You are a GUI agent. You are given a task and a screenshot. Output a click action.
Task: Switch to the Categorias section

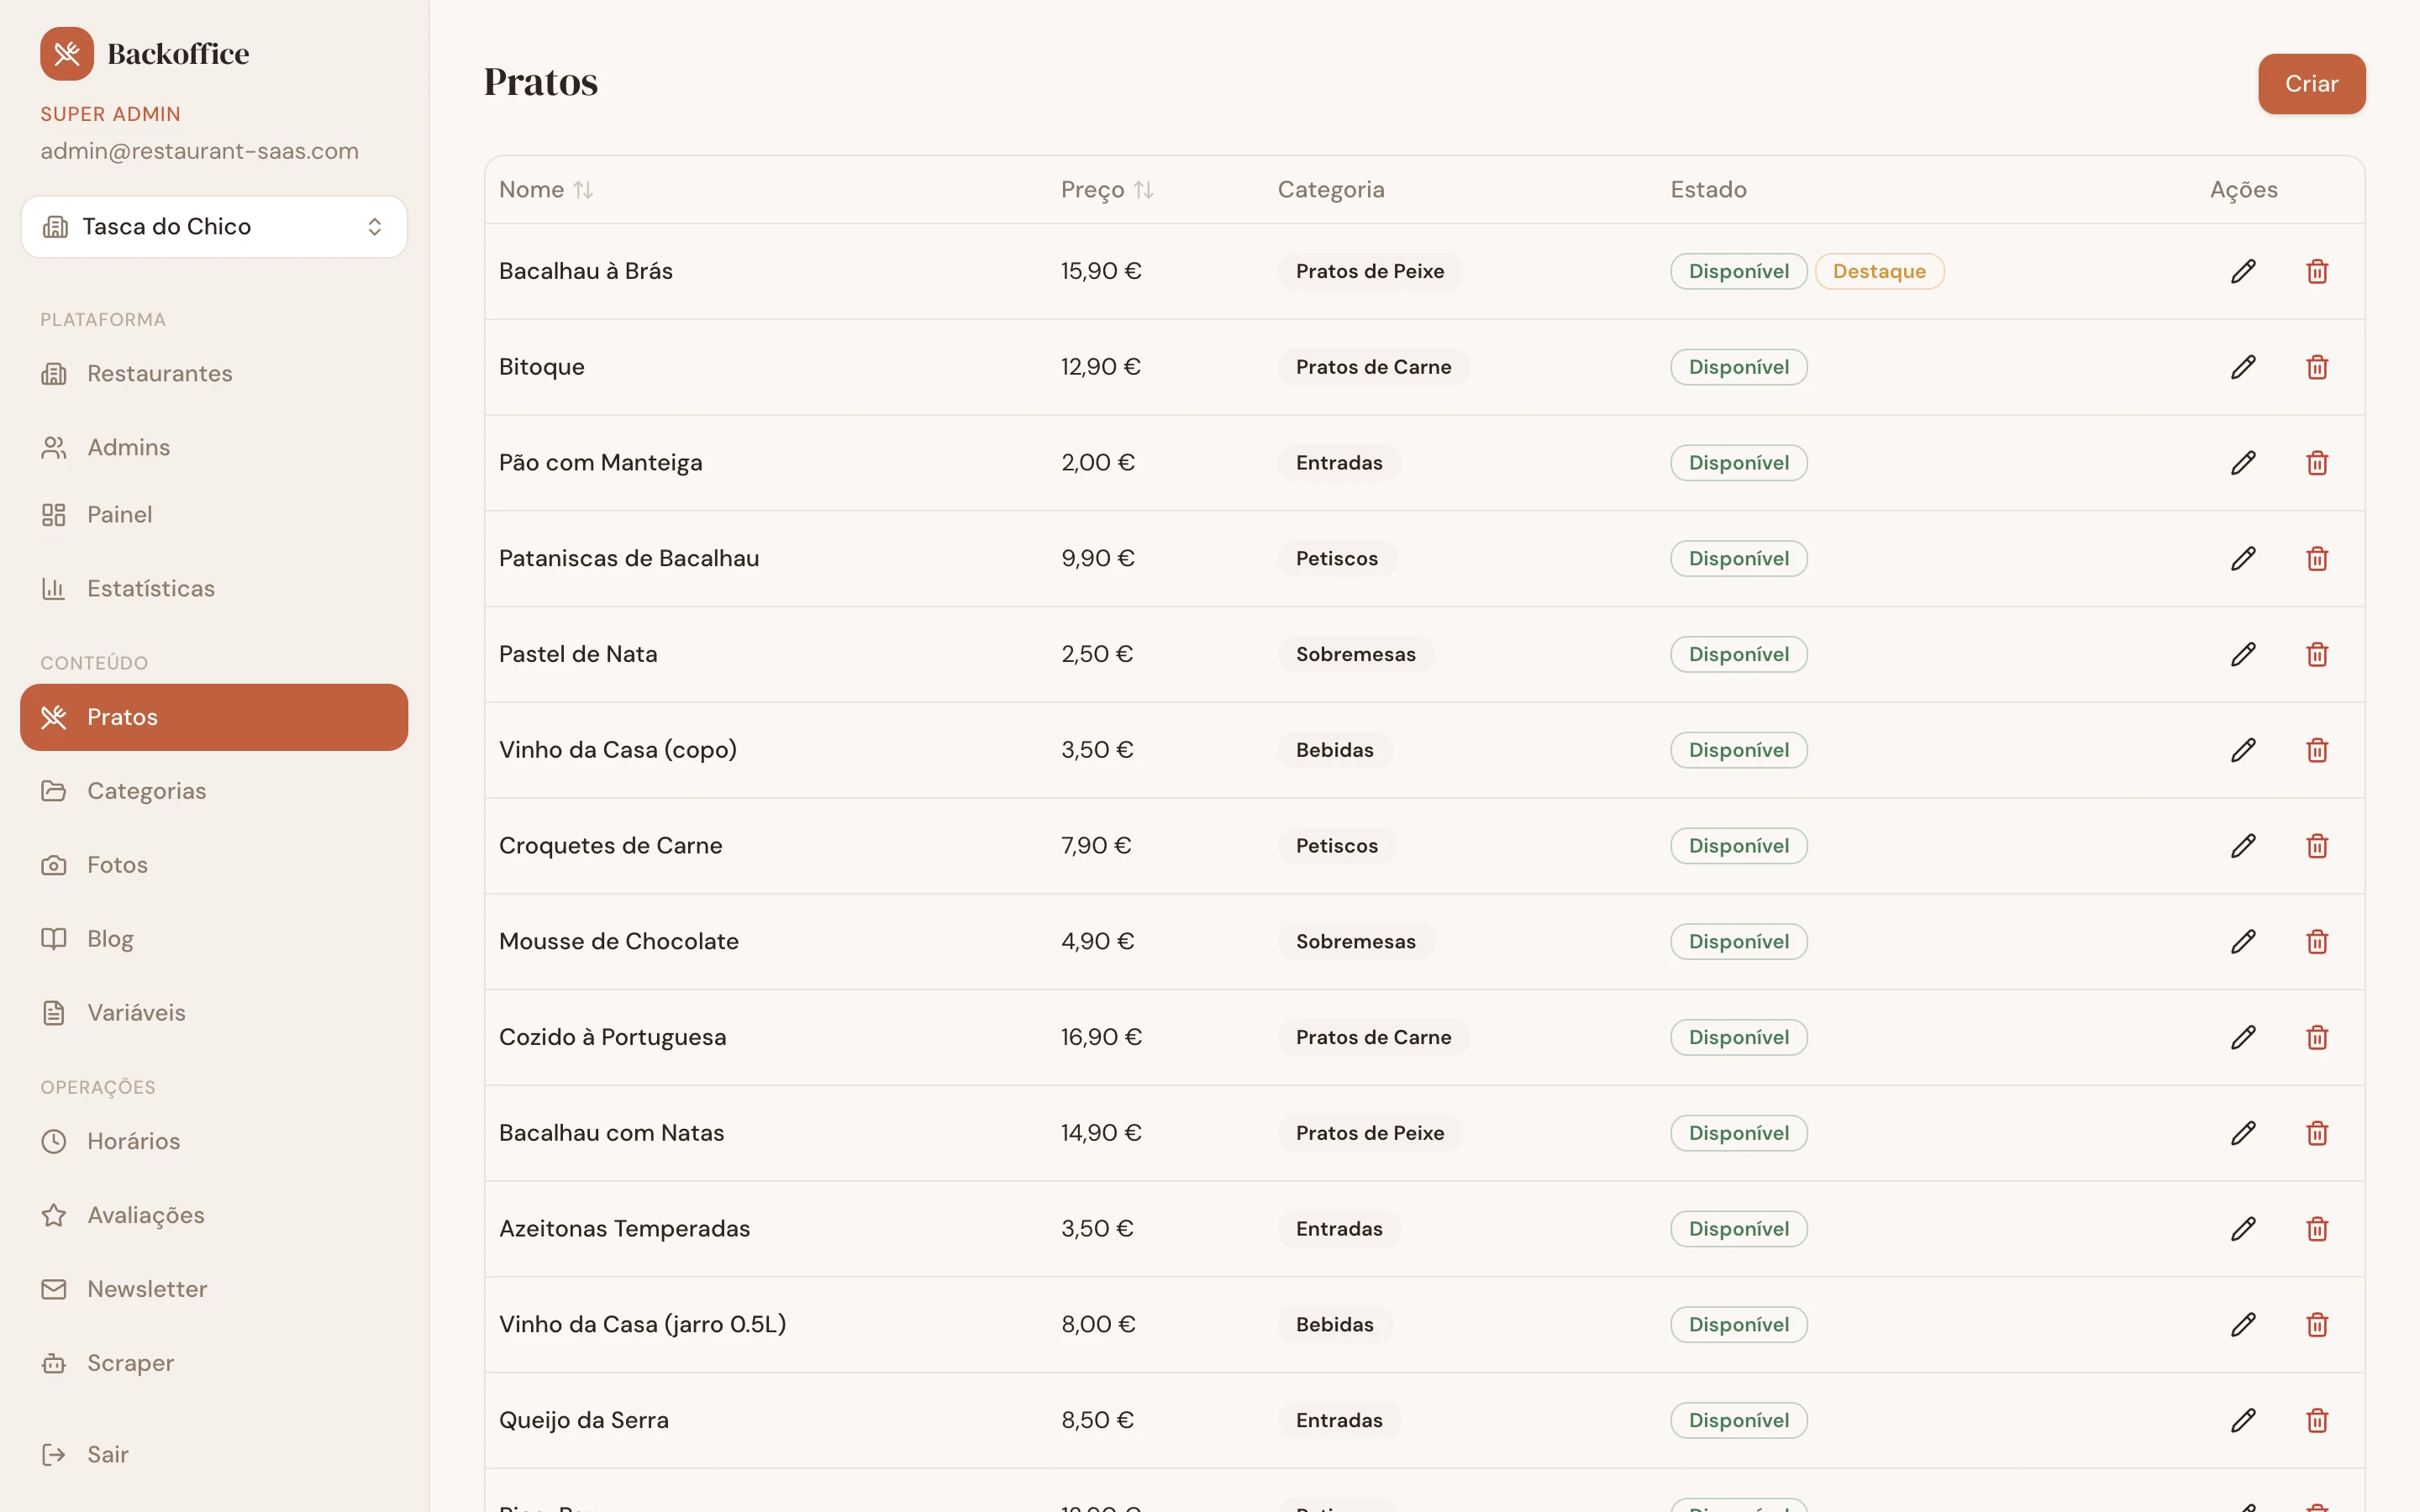[146, 790]
